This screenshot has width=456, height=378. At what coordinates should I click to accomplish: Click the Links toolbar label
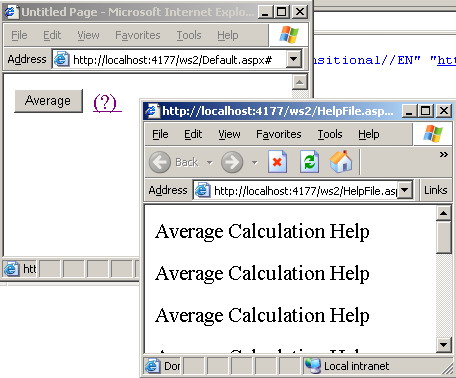(436, 190)
